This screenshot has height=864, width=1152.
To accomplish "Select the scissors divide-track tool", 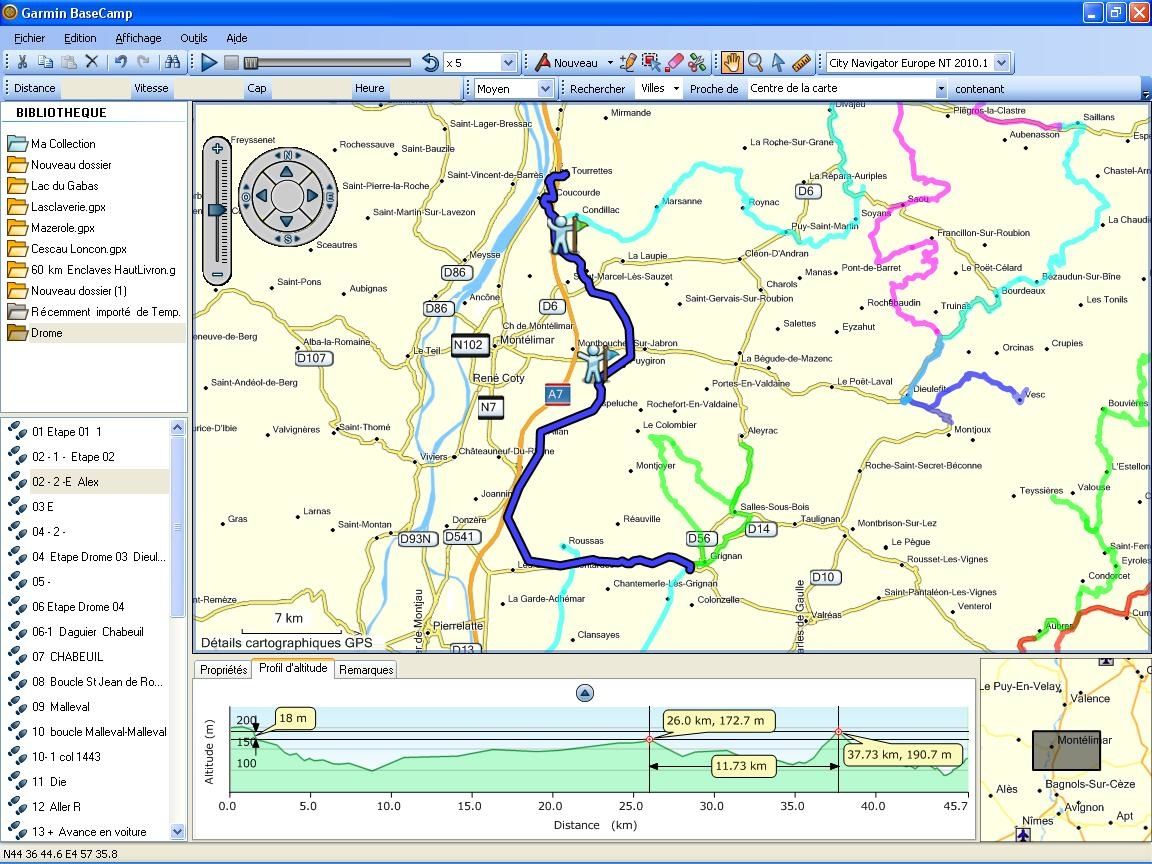I will [696, 62].
